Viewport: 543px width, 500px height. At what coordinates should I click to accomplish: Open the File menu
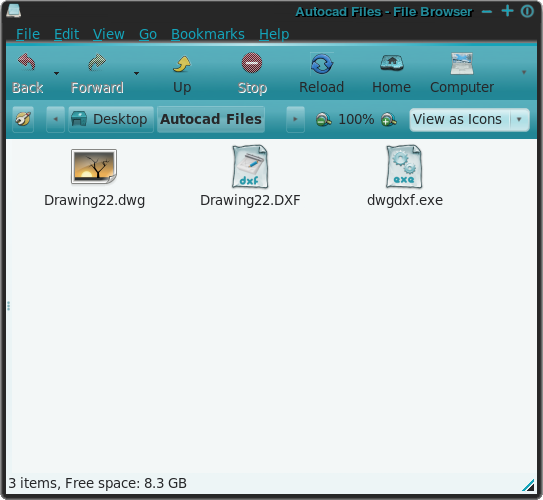click(x=28, y=34)
